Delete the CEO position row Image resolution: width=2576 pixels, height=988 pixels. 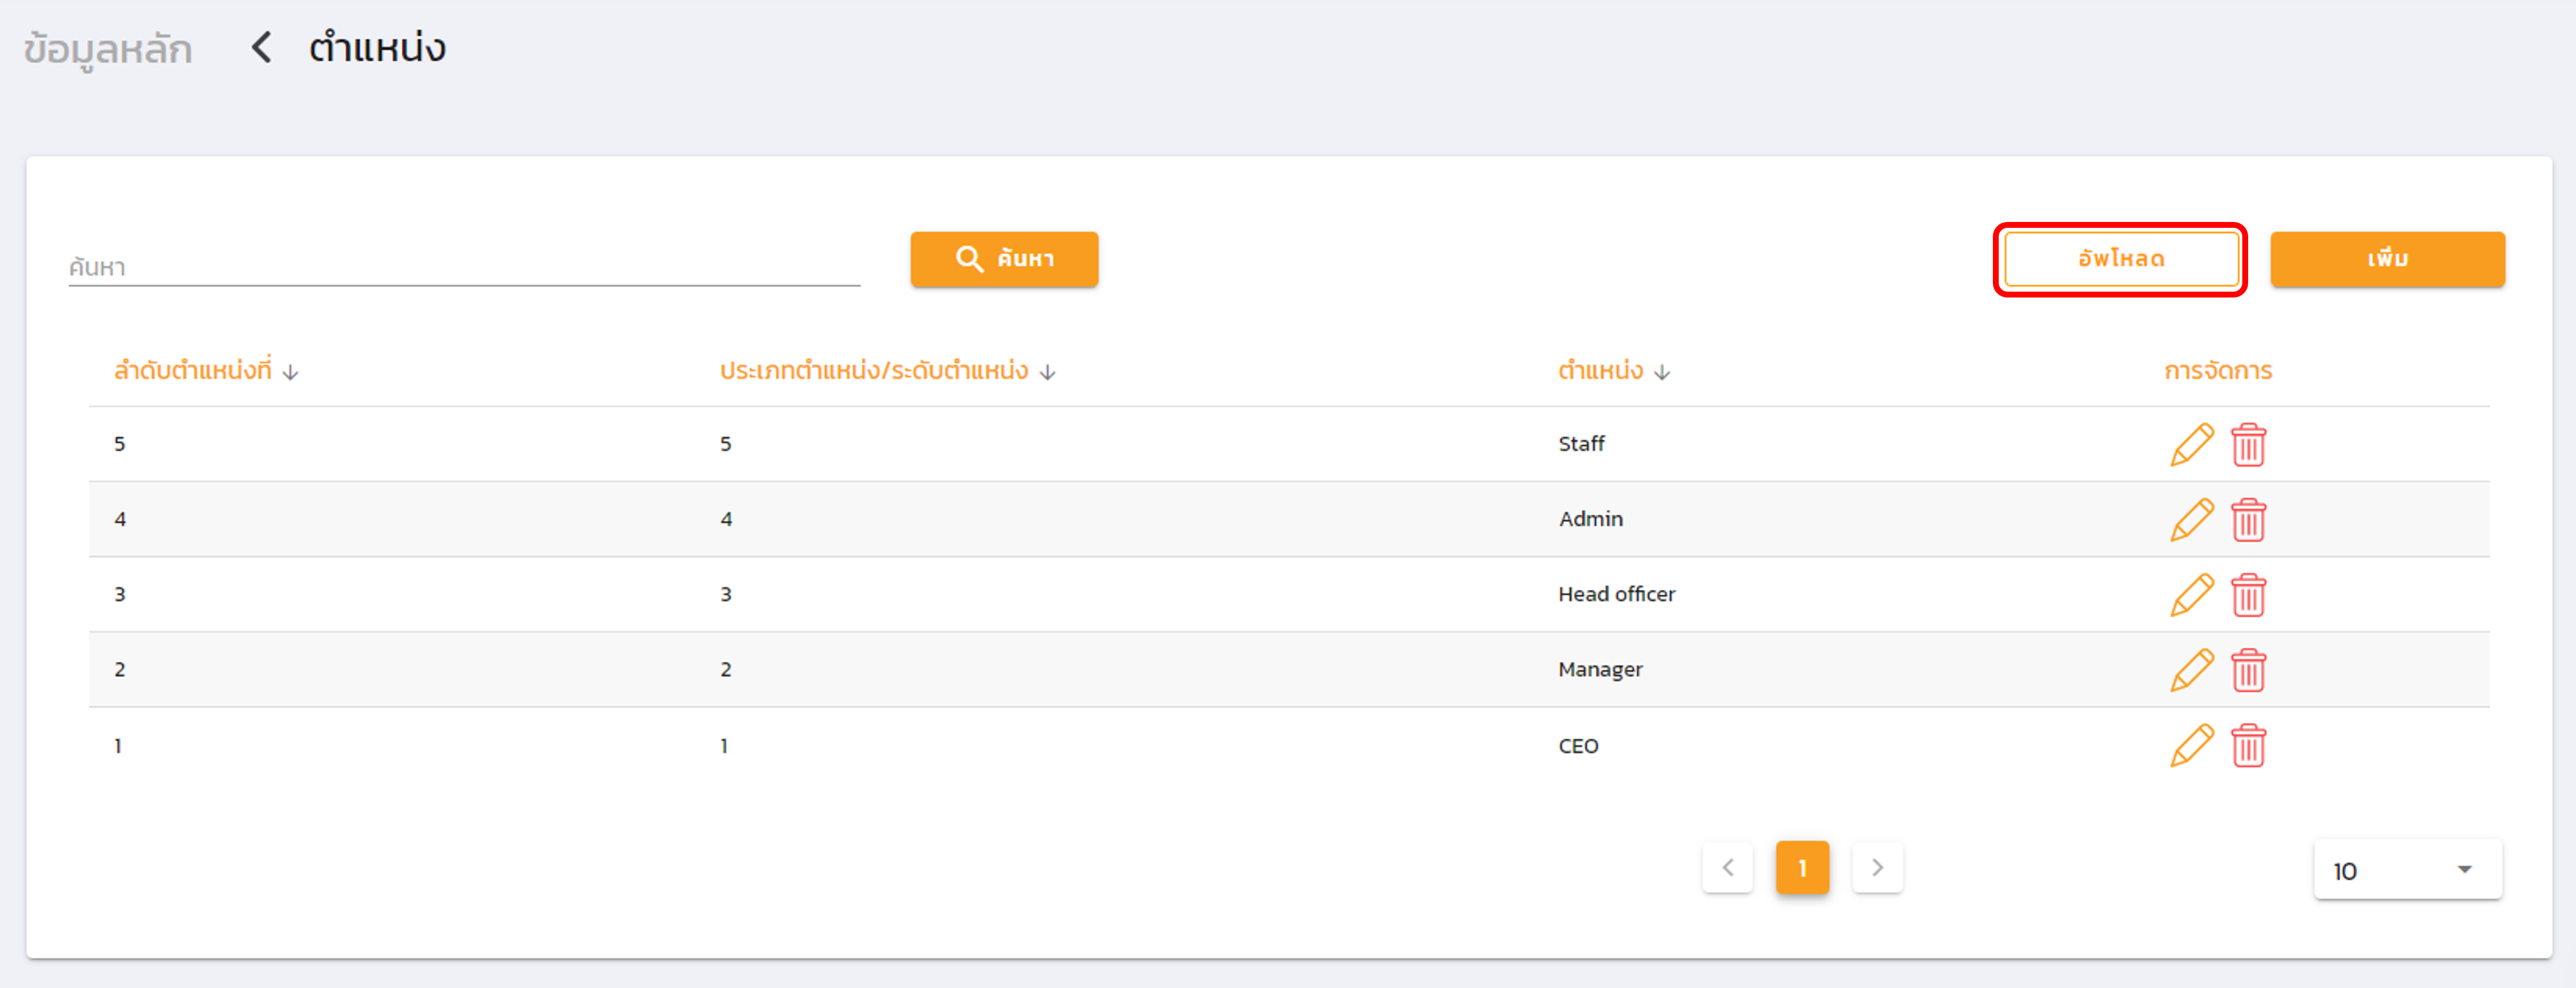click(2248, 745)
